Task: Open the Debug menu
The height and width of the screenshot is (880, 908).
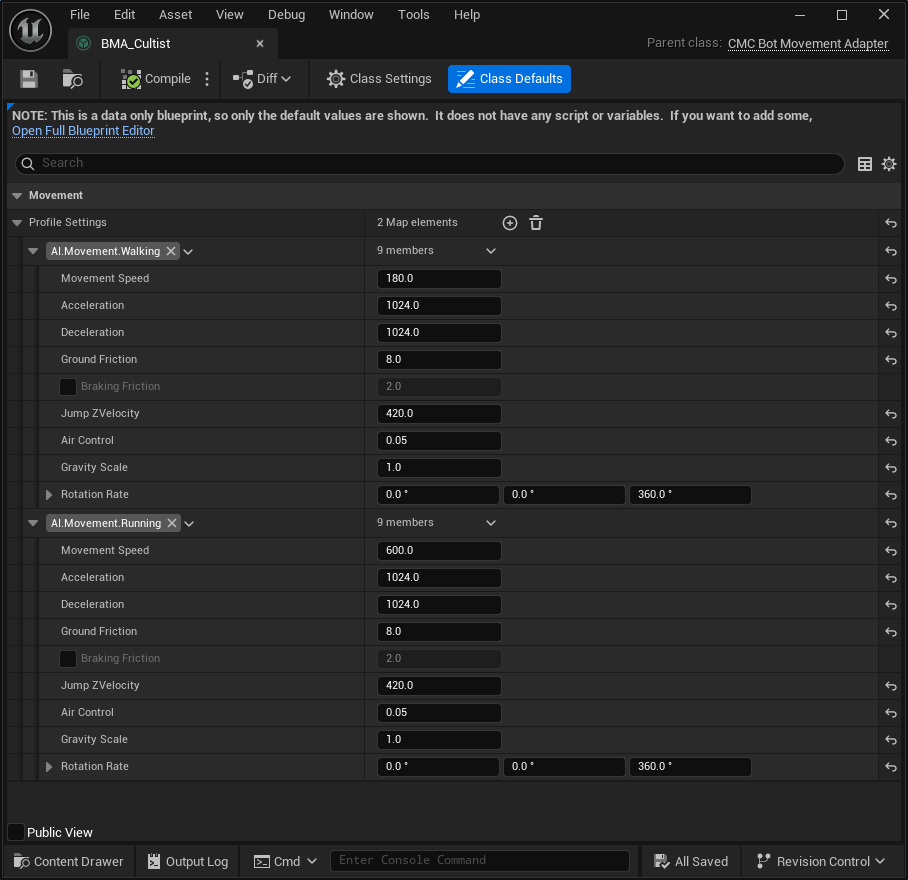Action: point(286,14)
